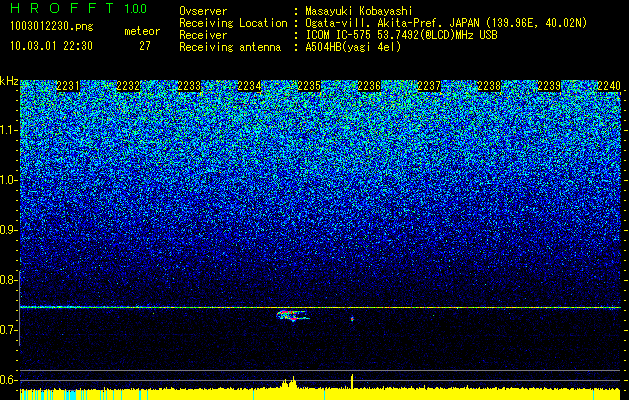This screenshot has height=400, width=629.
Task: Select the version number 1.0.0
Action: tap(136, 8)
